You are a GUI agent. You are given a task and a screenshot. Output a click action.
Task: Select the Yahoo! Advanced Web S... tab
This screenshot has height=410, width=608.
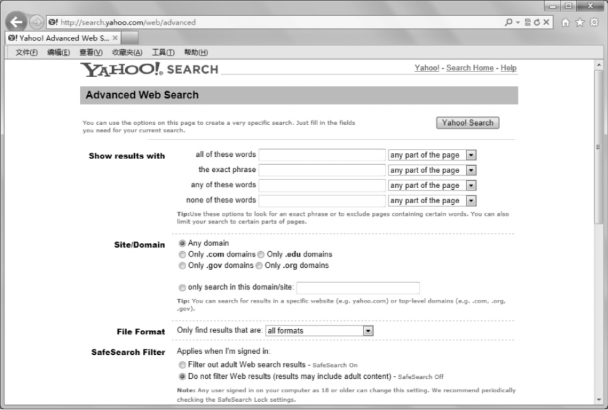point(63,38)
